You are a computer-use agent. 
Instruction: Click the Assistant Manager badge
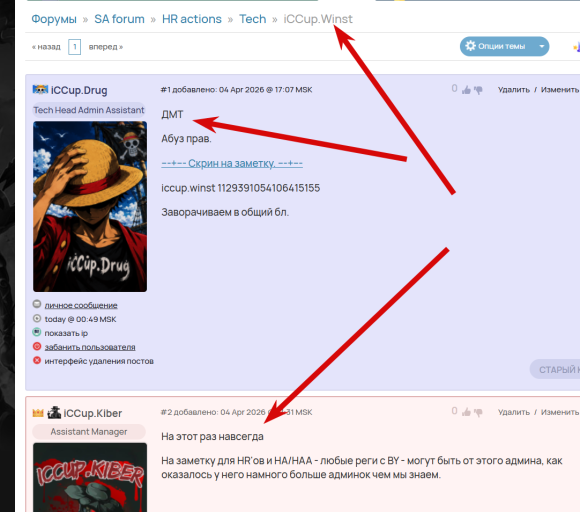click(89, 432)
